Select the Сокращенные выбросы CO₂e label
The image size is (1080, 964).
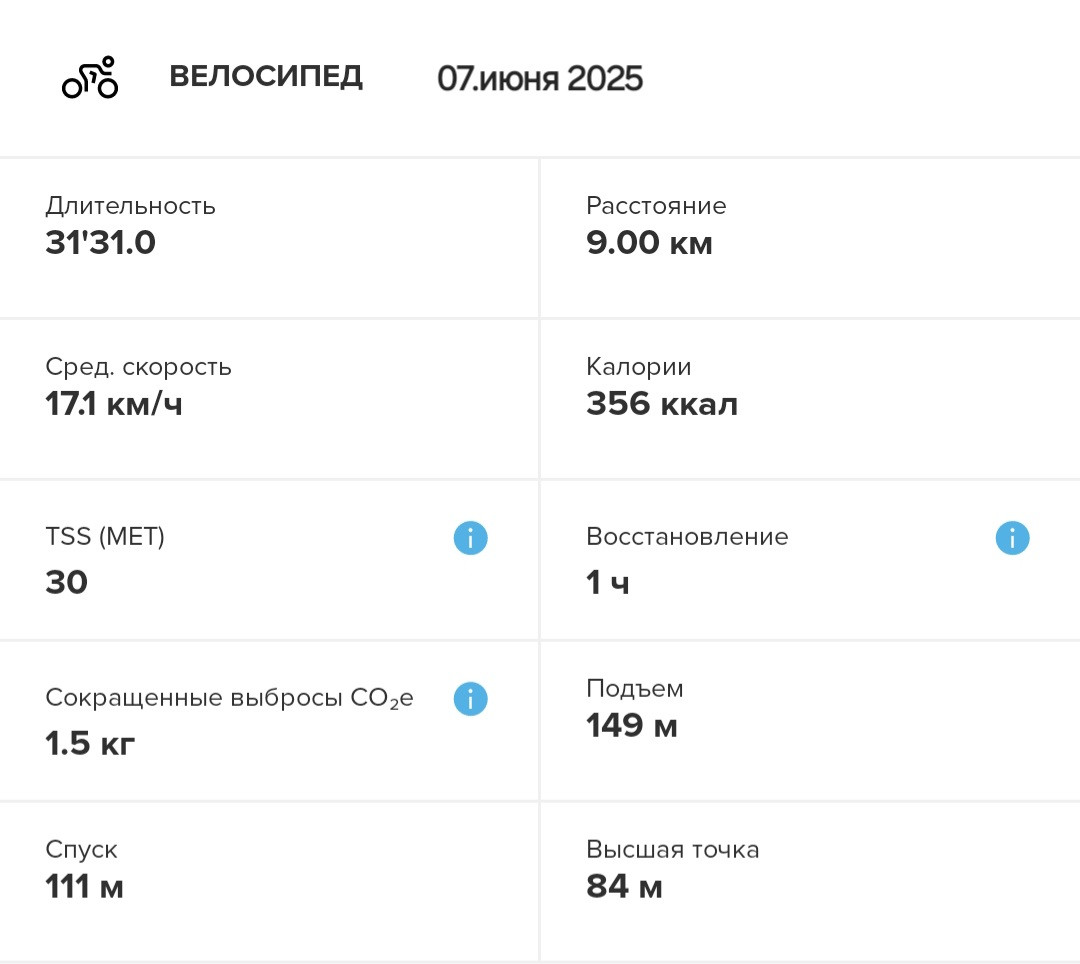click(x=229, y=698)
